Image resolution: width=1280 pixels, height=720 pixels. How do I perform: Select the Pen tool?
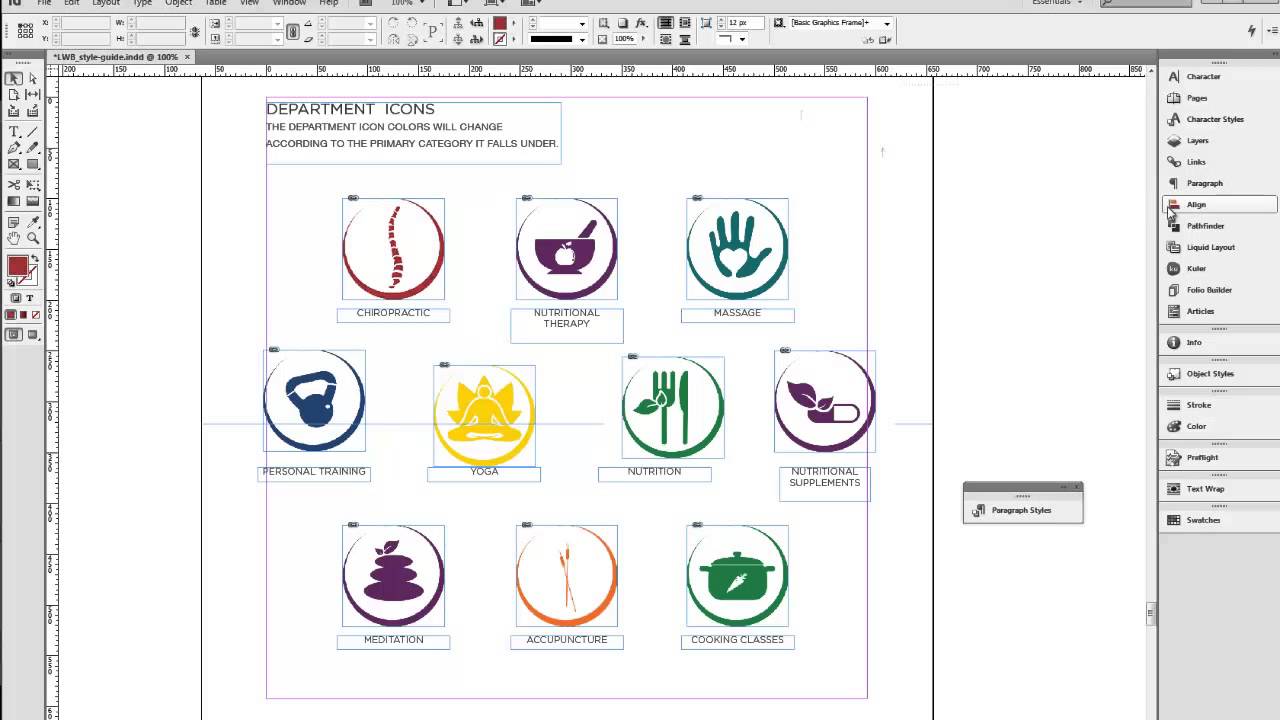[x=14, y=148]
